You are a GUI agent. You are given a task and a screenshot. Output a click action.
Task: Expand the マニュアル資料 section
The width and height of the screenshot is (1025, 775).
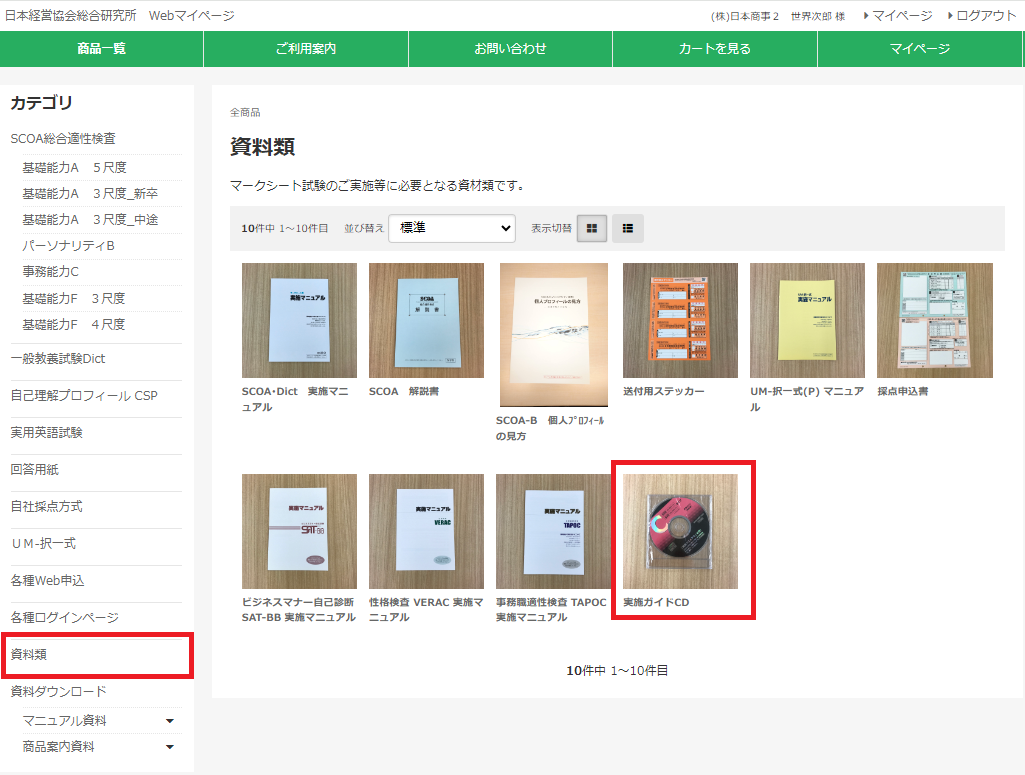tap(169, 721)
